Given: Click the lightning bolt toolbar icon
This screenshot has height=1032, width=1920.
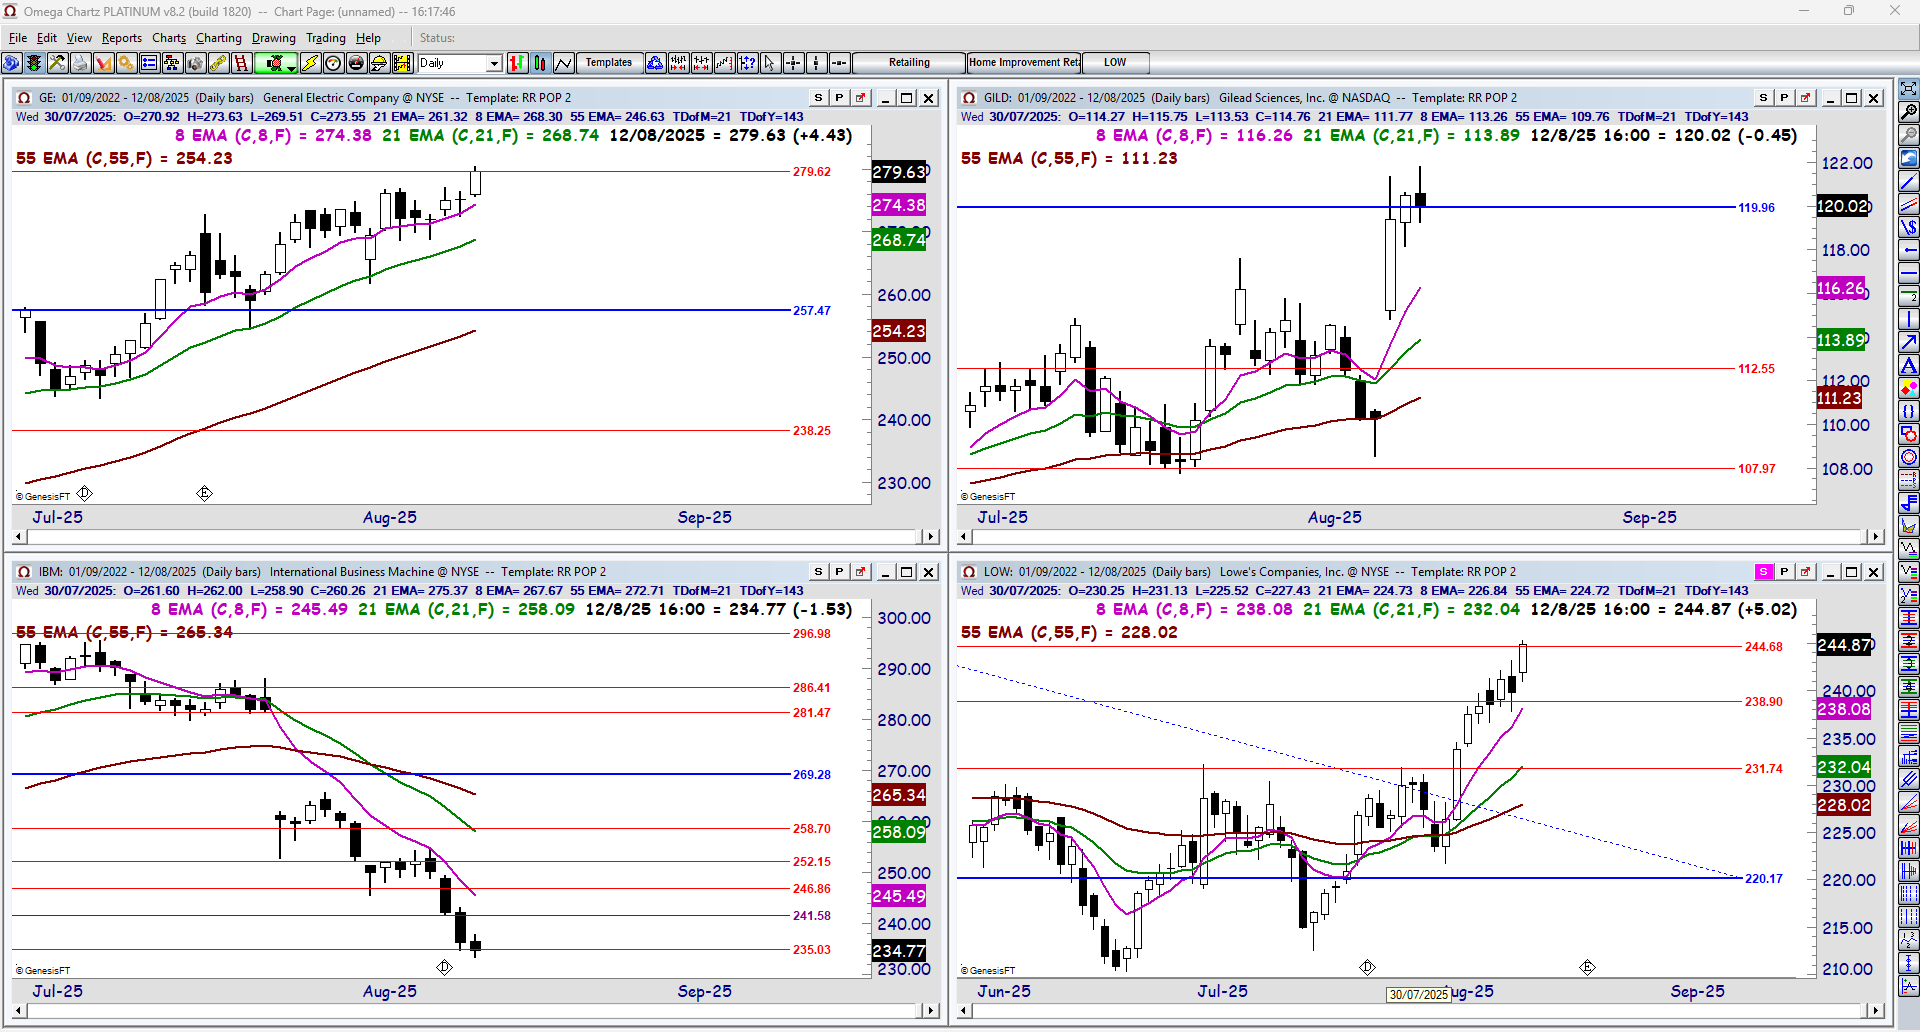Looking at the screenshot, I should (x=310, y=63).
